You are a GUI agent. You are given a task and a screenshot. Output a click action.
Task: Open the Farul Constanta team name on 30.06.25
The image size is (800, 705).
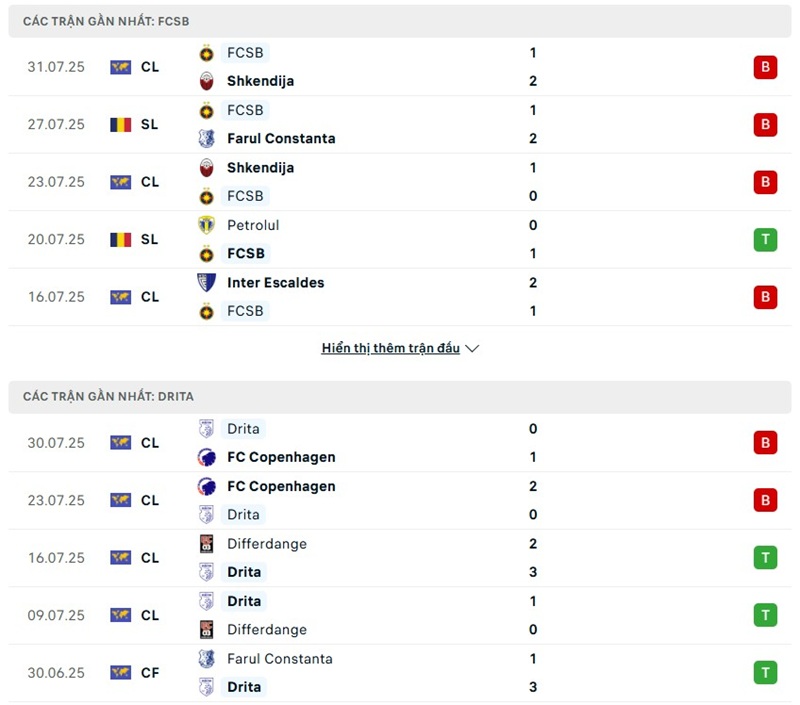279,659
